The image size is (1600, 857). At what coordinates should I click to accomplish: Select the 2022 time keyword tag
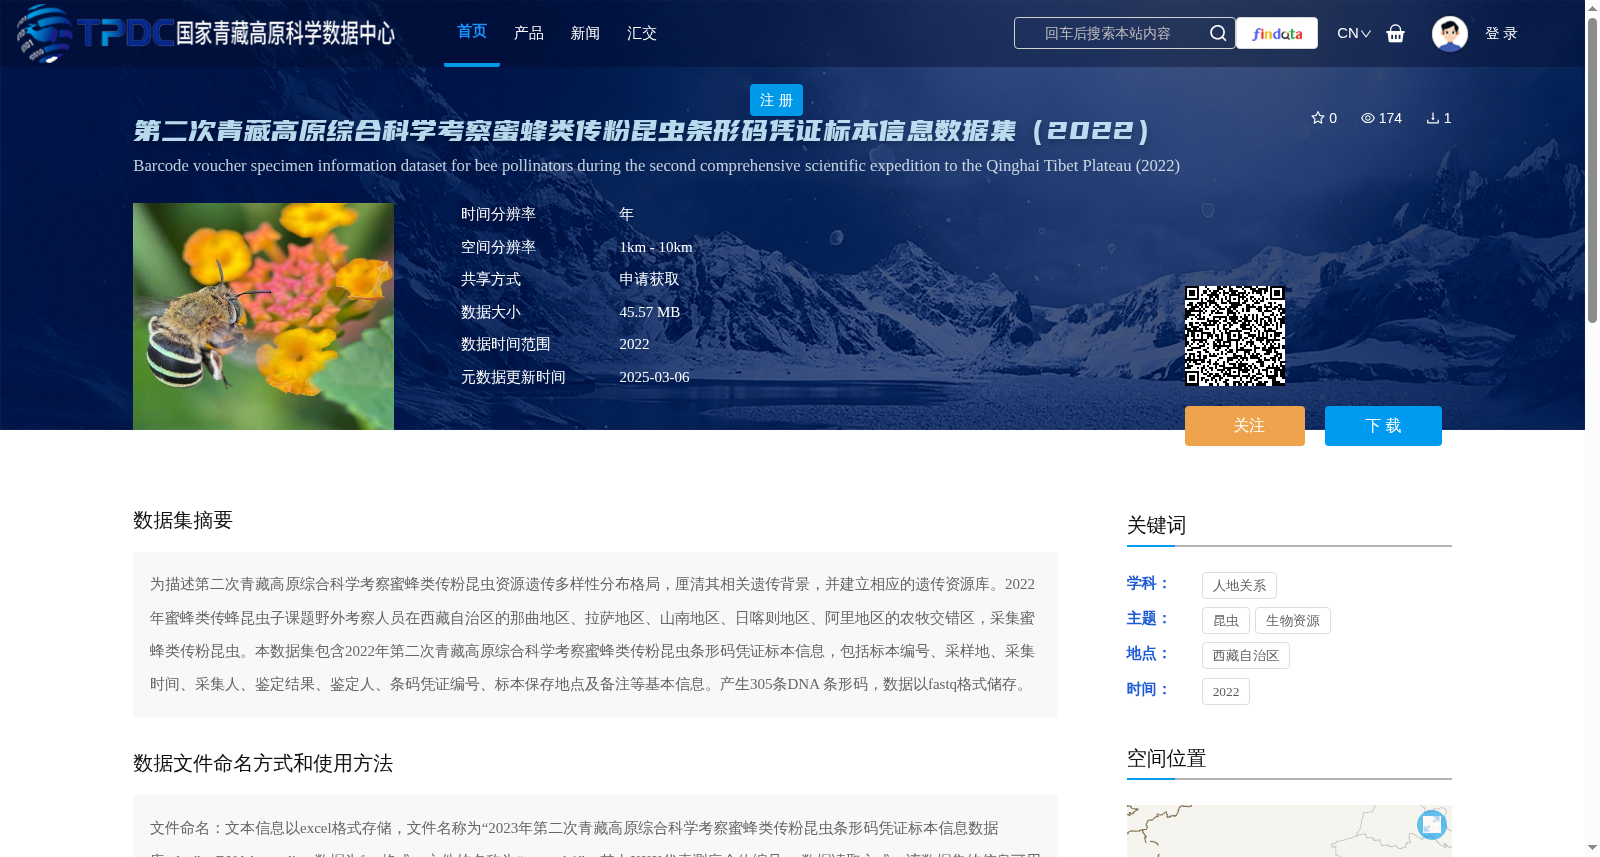coord(1226,692)
